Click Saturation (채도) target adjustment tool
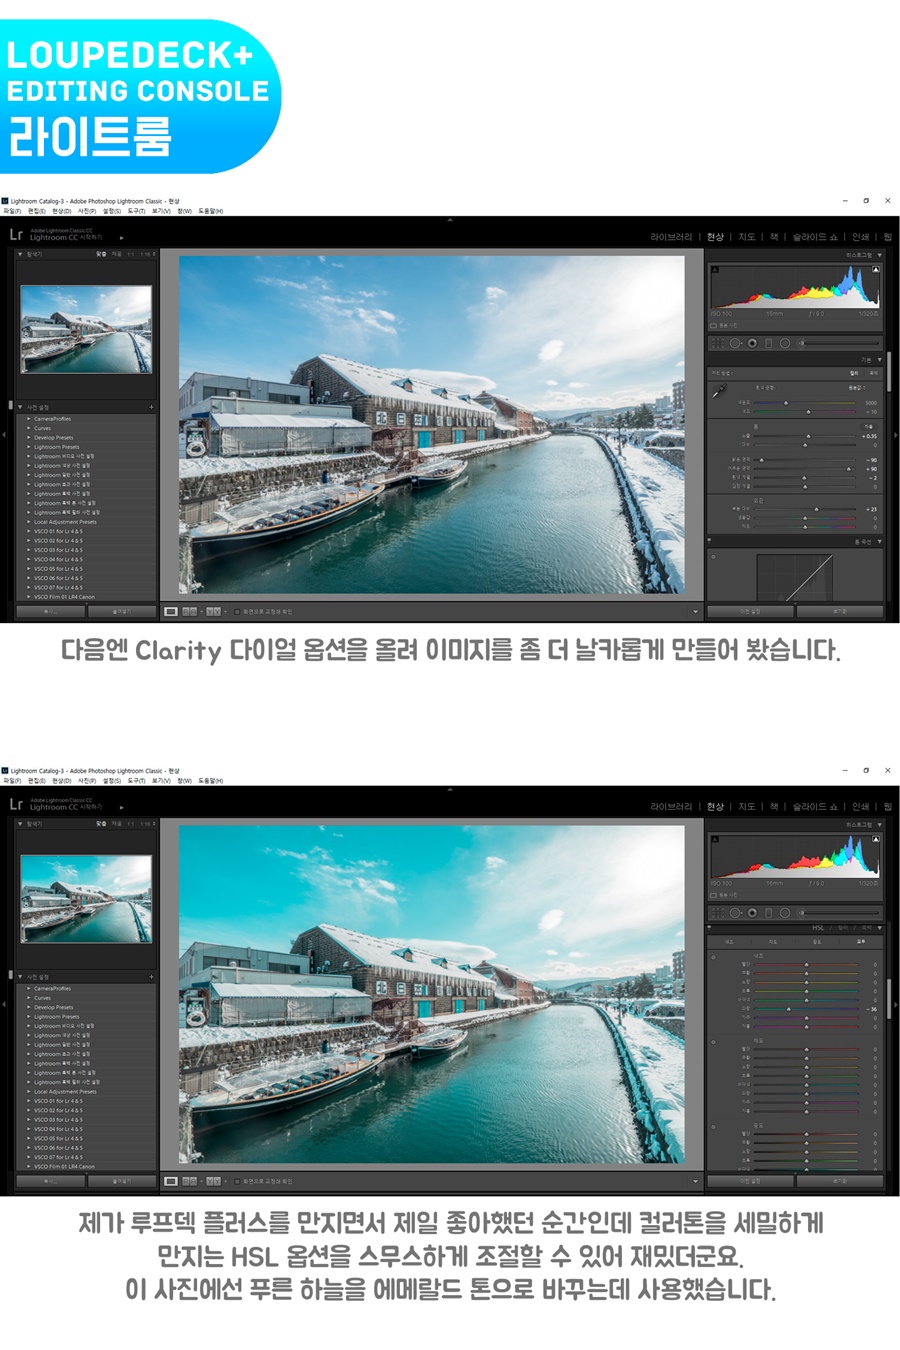This screenshot has height=1350, width=900. [x=713, y=1042]
